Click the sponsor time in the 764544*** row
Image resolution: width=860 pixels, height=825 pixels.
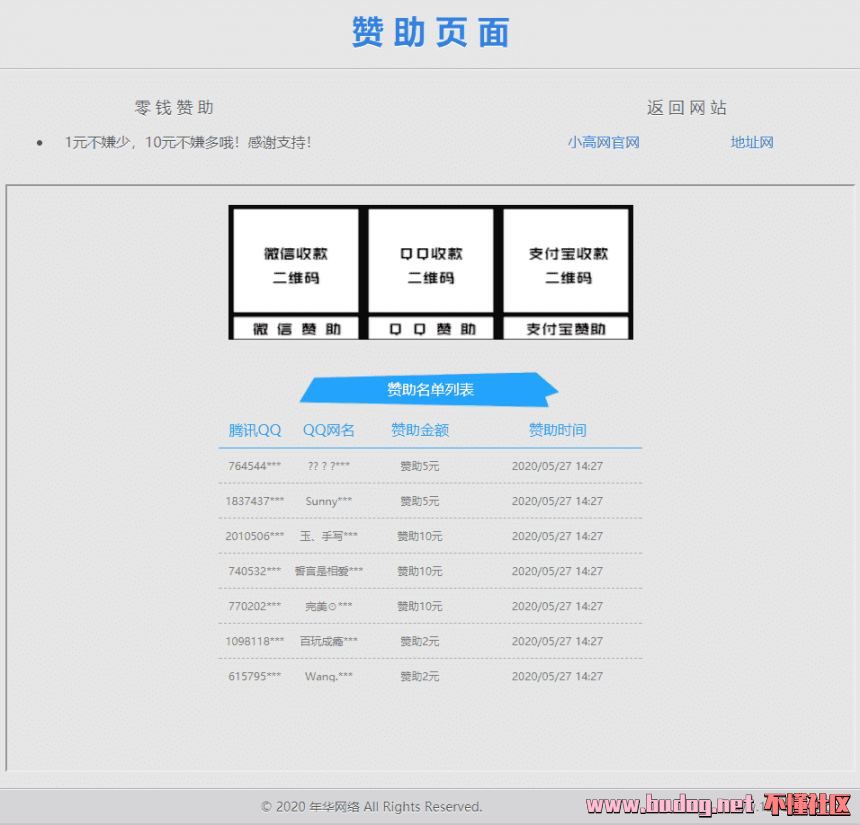tap(557, 466)
